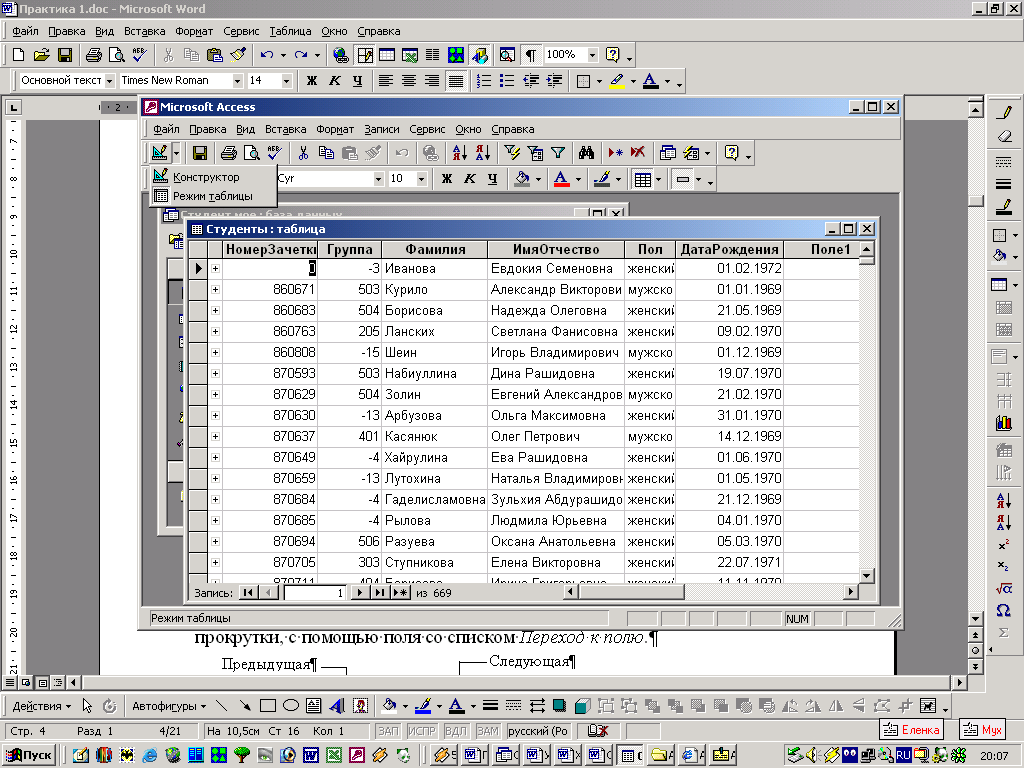Viewport: 1024px width, 768px height.
Task: Open Word's font size 14 dropdown
Action: 286,81
